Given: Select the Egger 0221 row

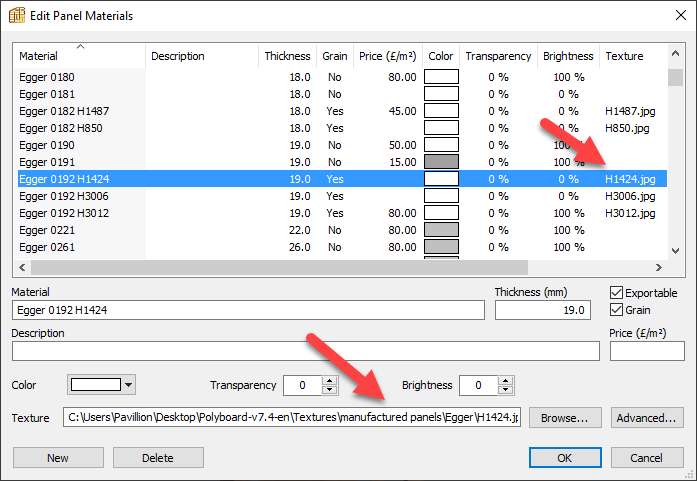Looking at the screenshot, I should 342,230.
